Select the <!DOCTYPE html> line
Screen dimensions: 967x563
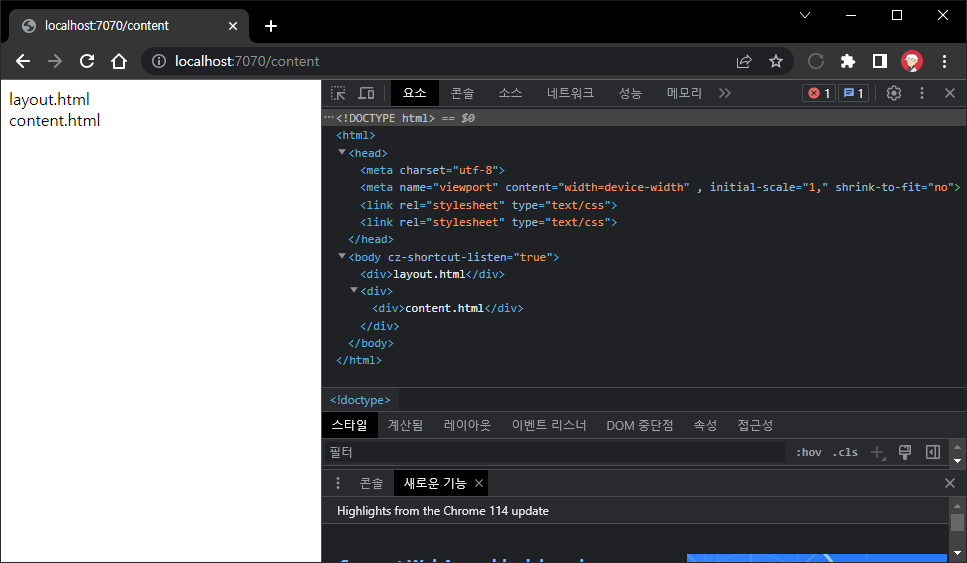(x=644, y=118)
